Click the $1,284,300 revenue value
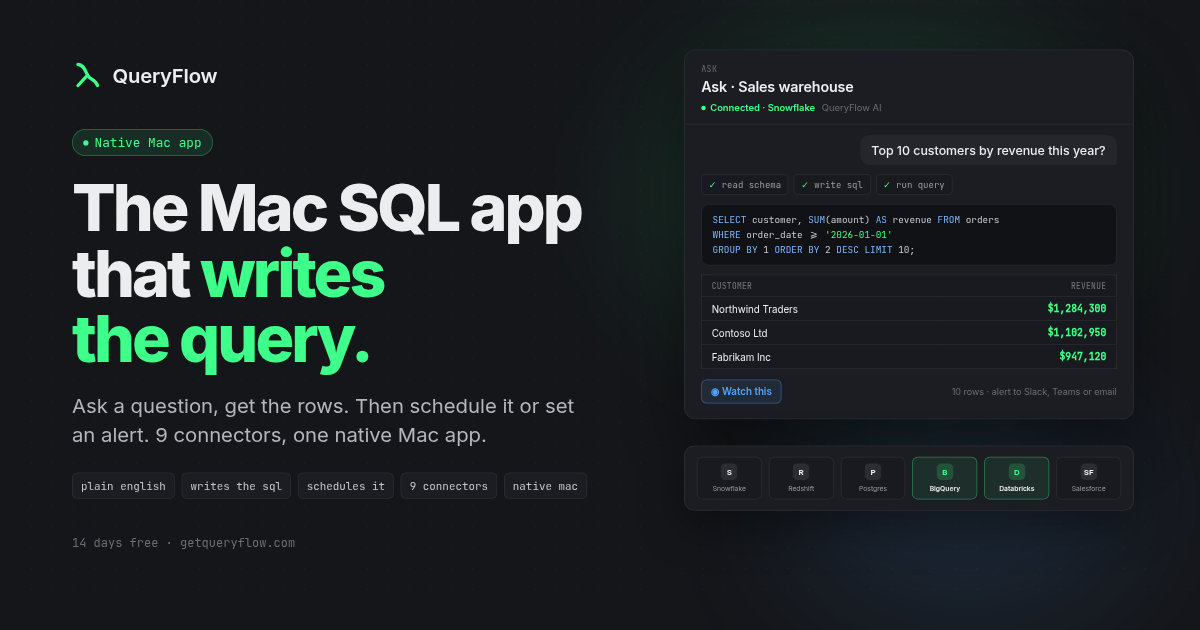This screenshot has width=1200, height=630. tap(1077, 309)
